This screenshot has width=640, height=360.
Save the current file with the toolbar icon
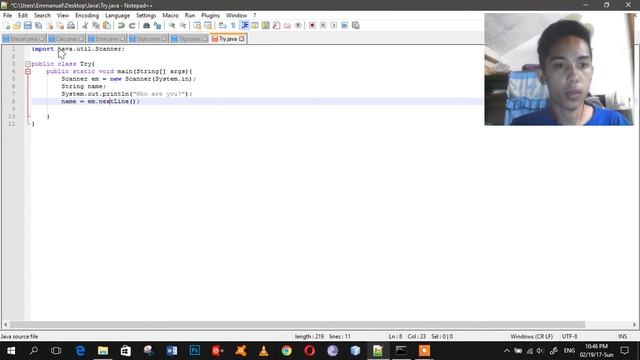coord(27,25)
